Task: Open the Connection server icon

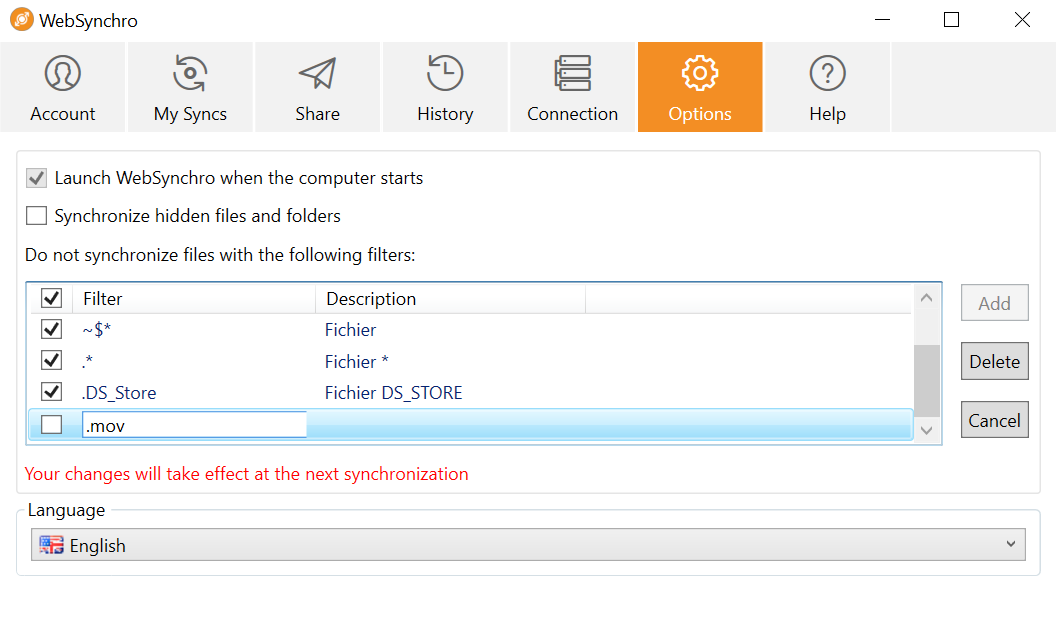Action: (572, 73)
